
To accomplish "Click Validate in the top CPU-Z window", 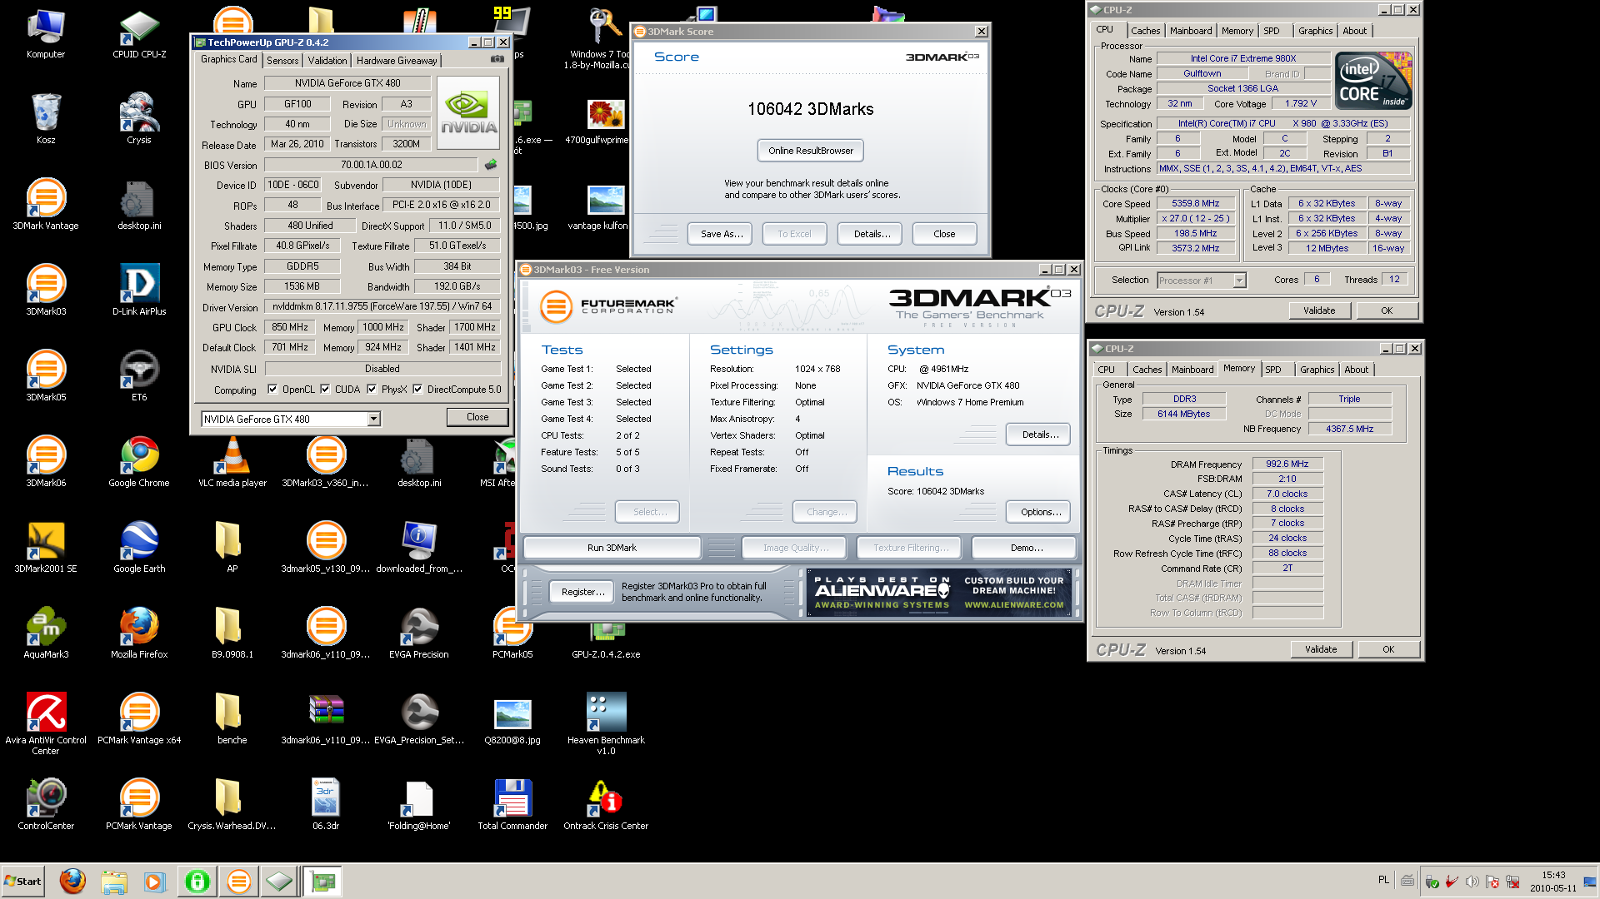I will coord(1319,310).
